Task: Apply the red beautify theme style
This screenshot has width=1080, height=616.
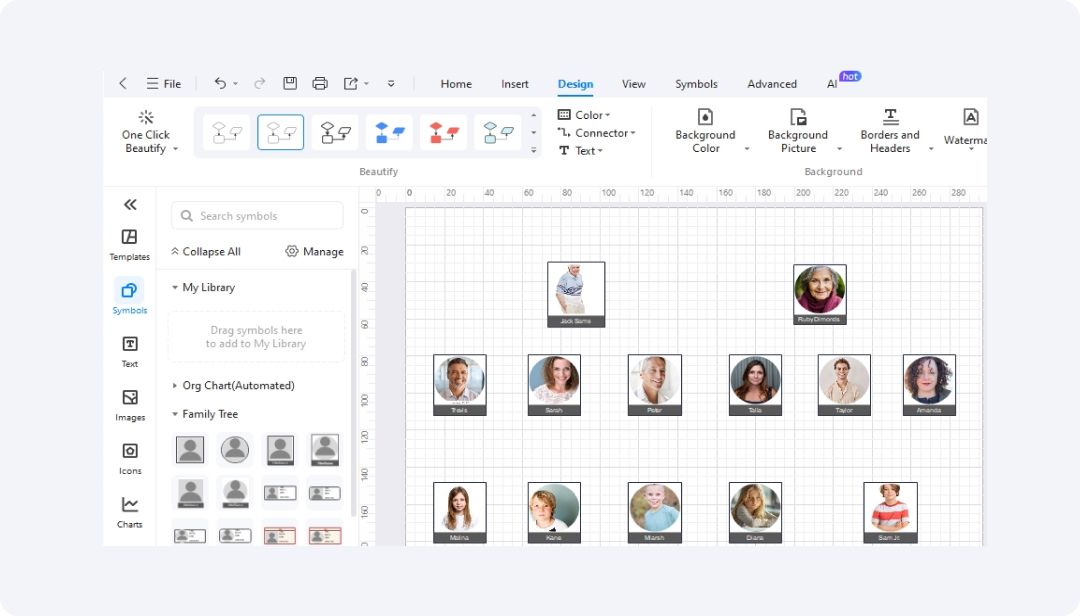Action: (x=444, y=132)
